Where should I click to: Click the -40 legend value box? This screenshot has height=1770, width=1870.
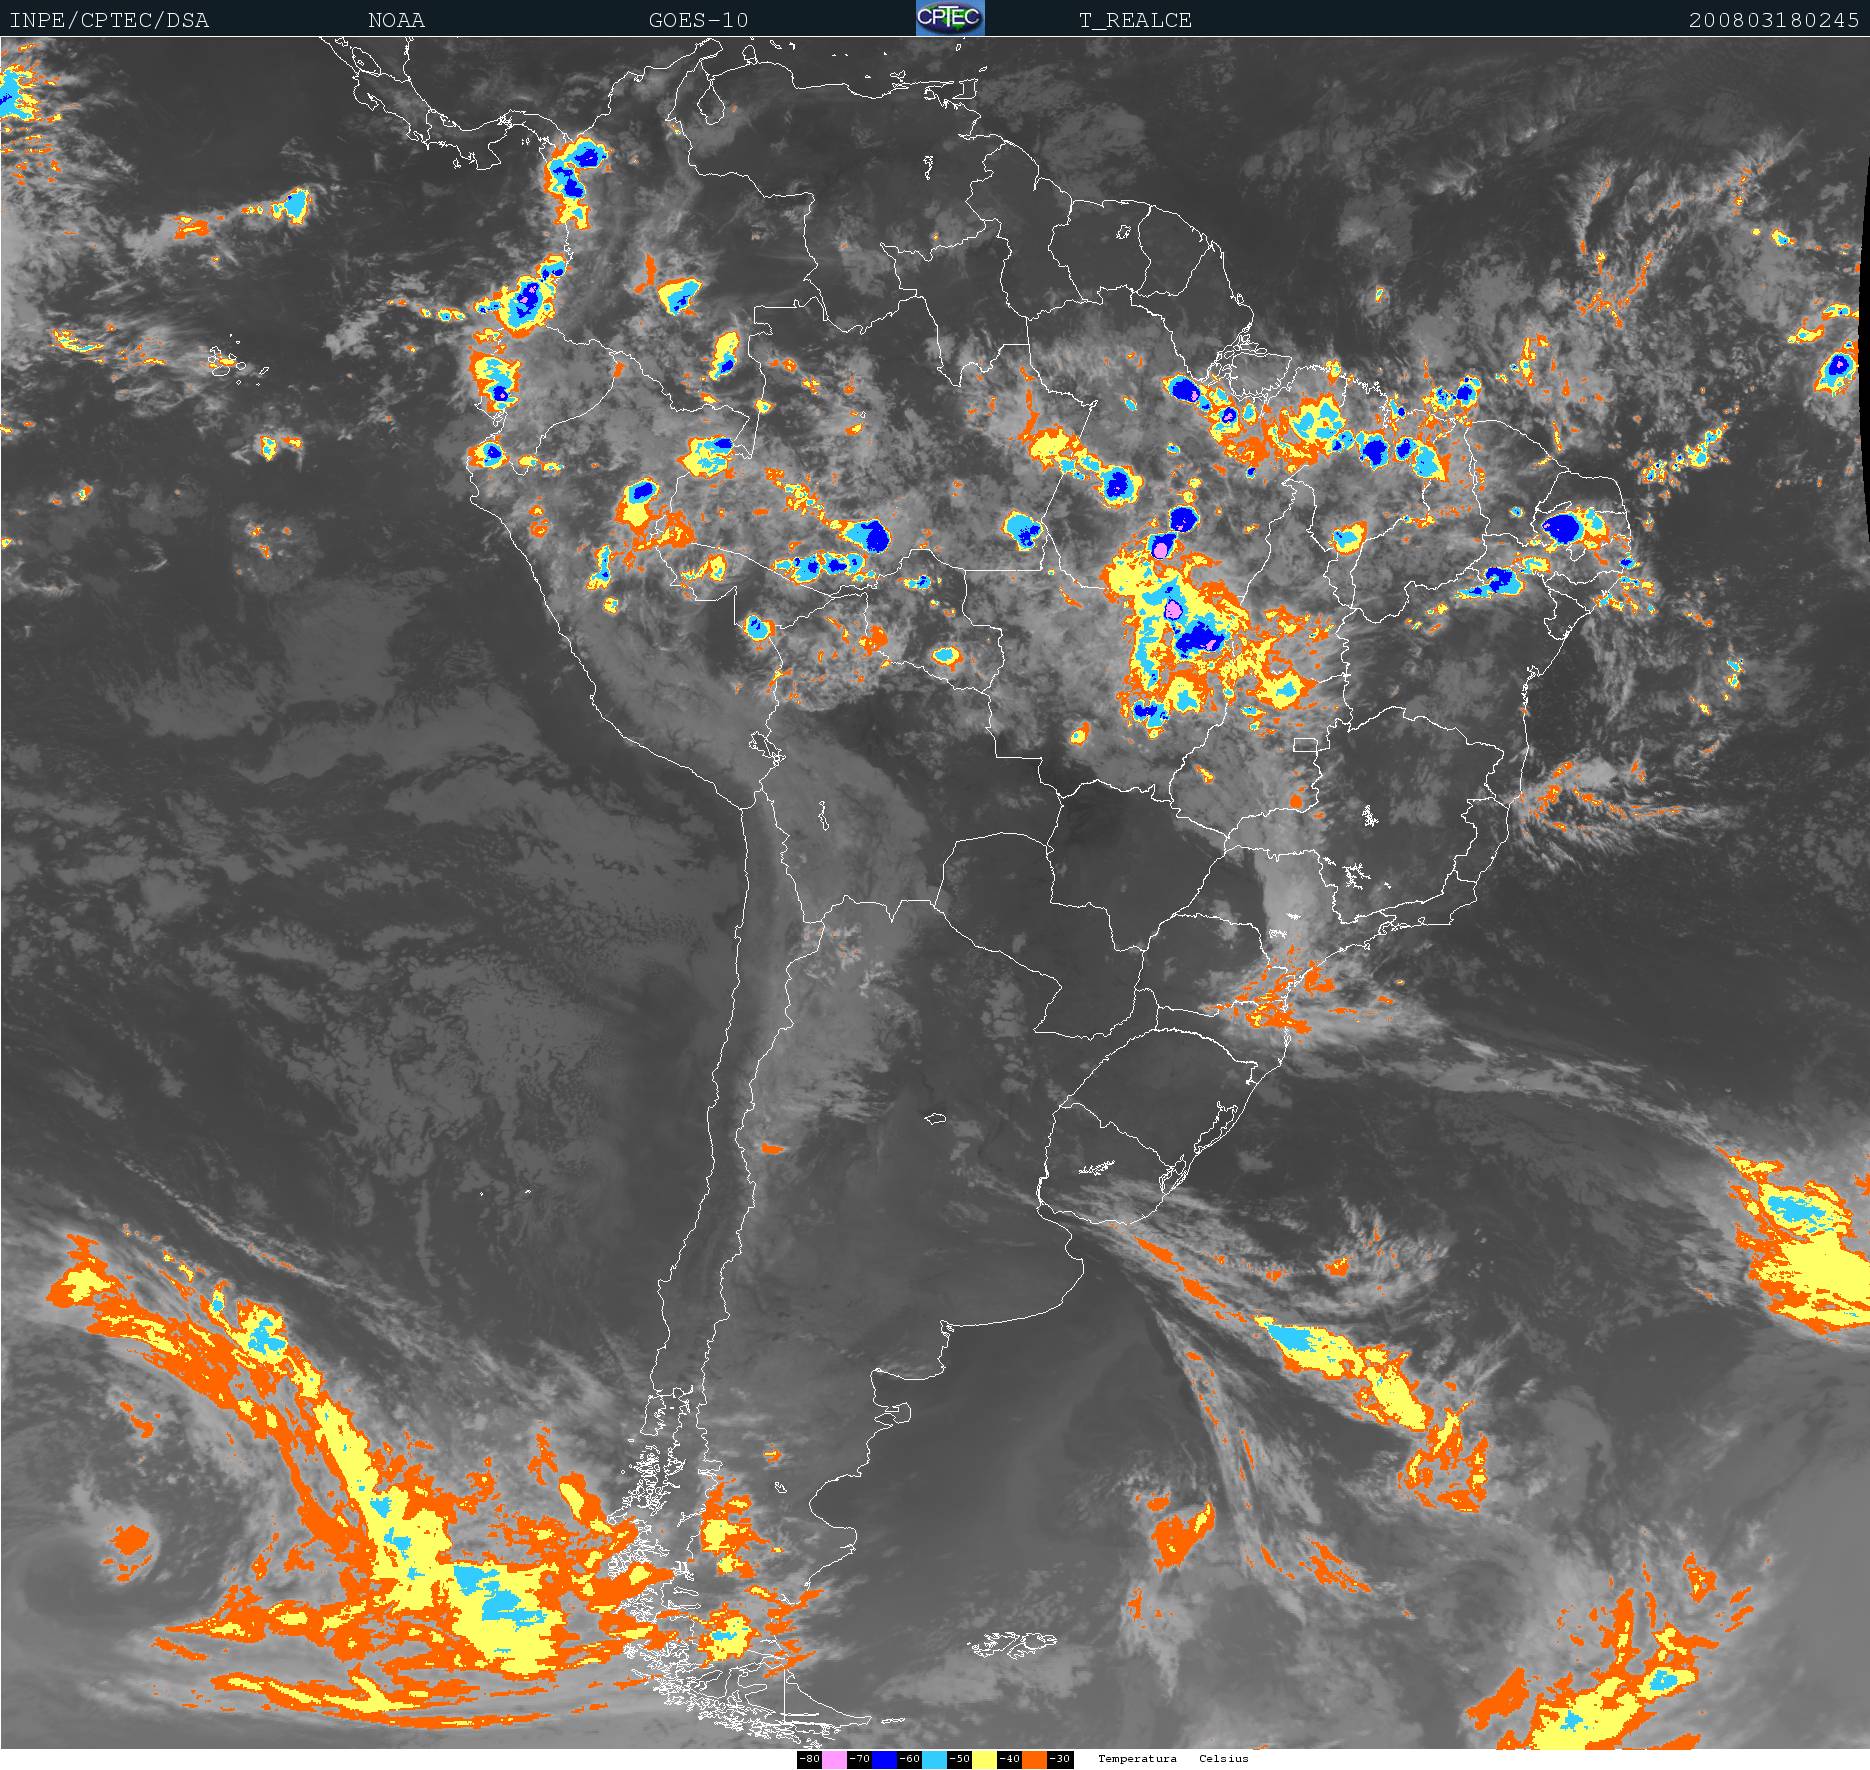point(1009,1759)
